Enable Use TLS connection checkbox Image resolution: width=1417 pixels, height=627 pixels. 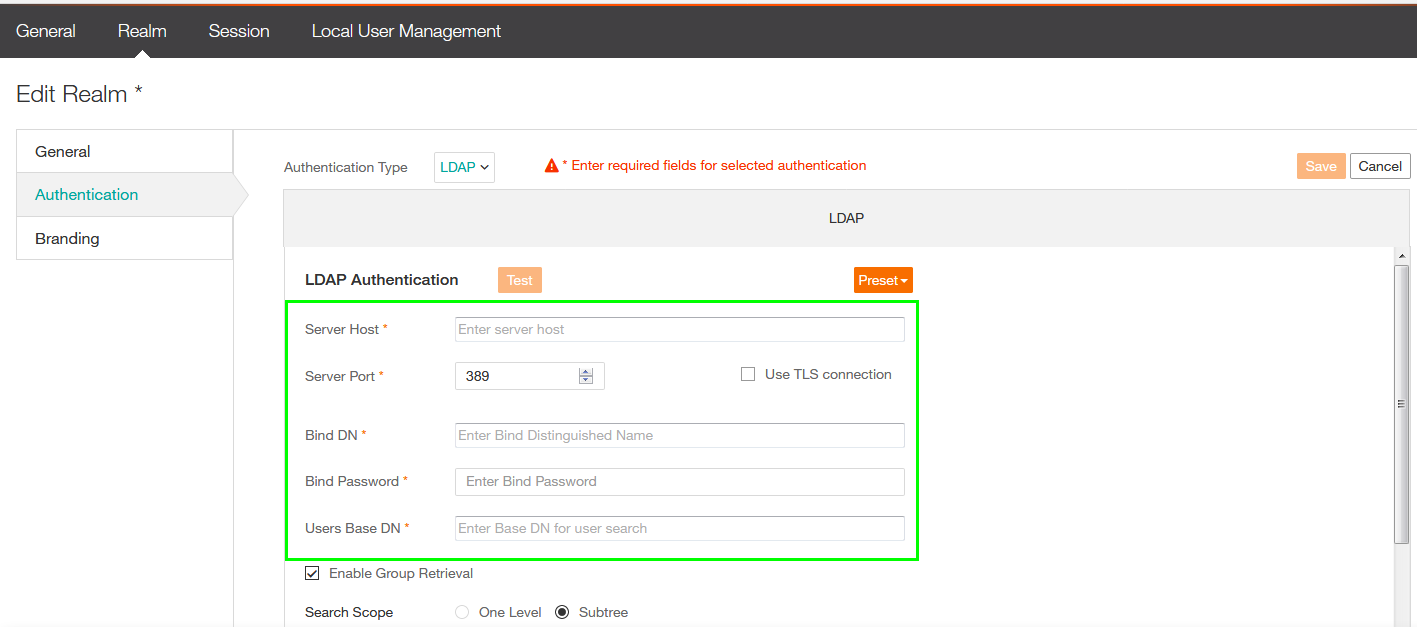click(x=748, y=374)
